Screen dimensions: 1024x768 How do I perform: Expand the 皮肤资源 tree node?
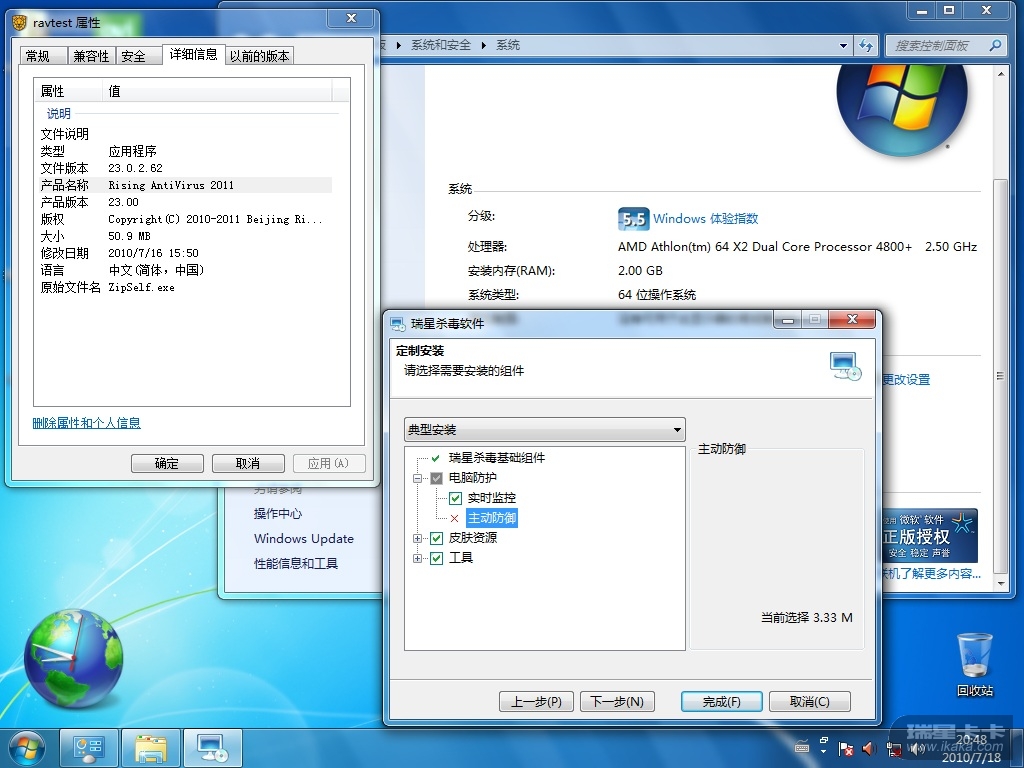[417, 538]
